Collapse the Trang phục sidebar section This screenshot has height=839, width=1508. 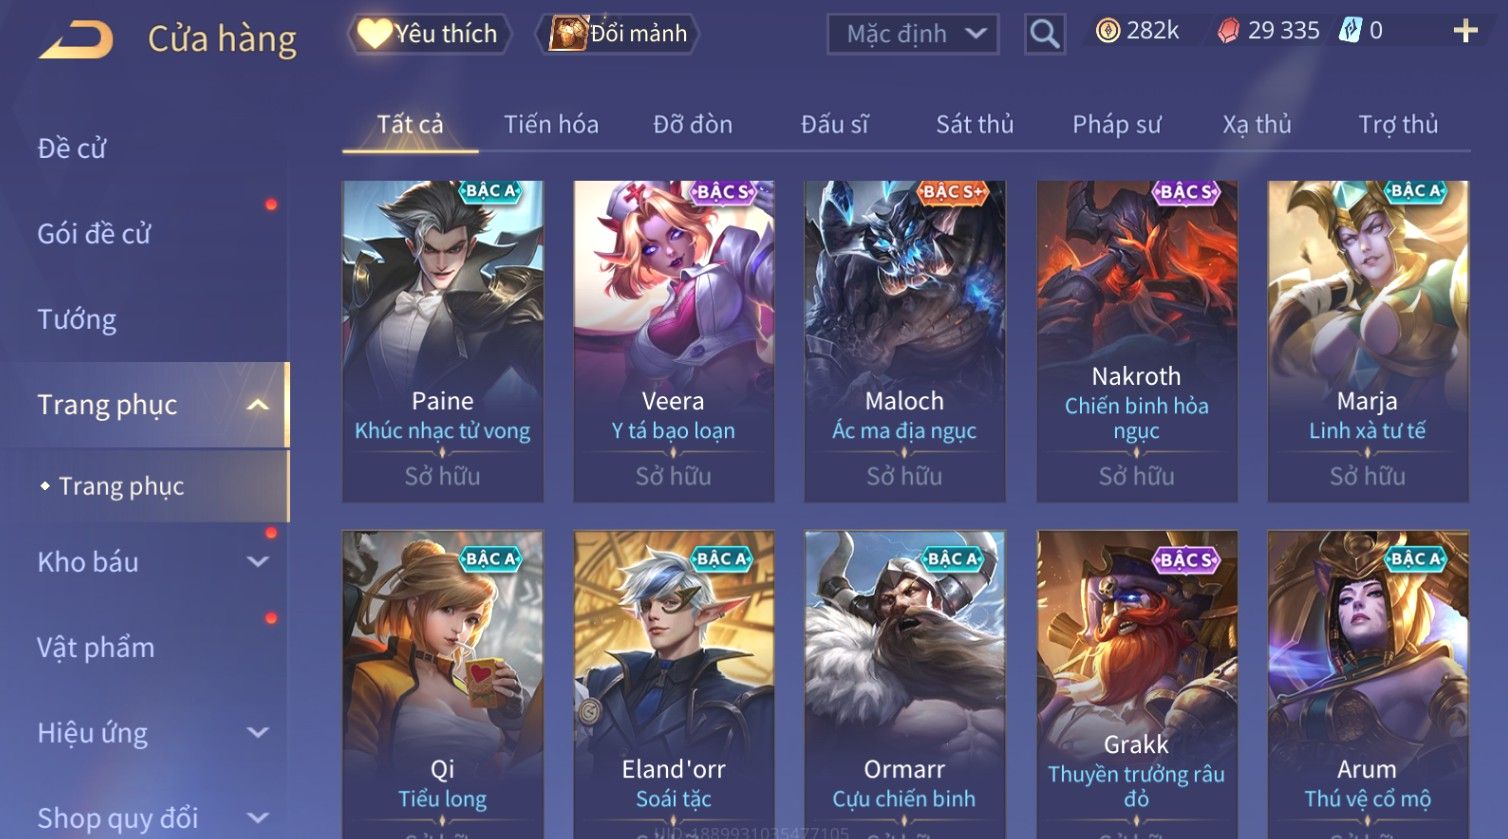(x=258, y=405)
